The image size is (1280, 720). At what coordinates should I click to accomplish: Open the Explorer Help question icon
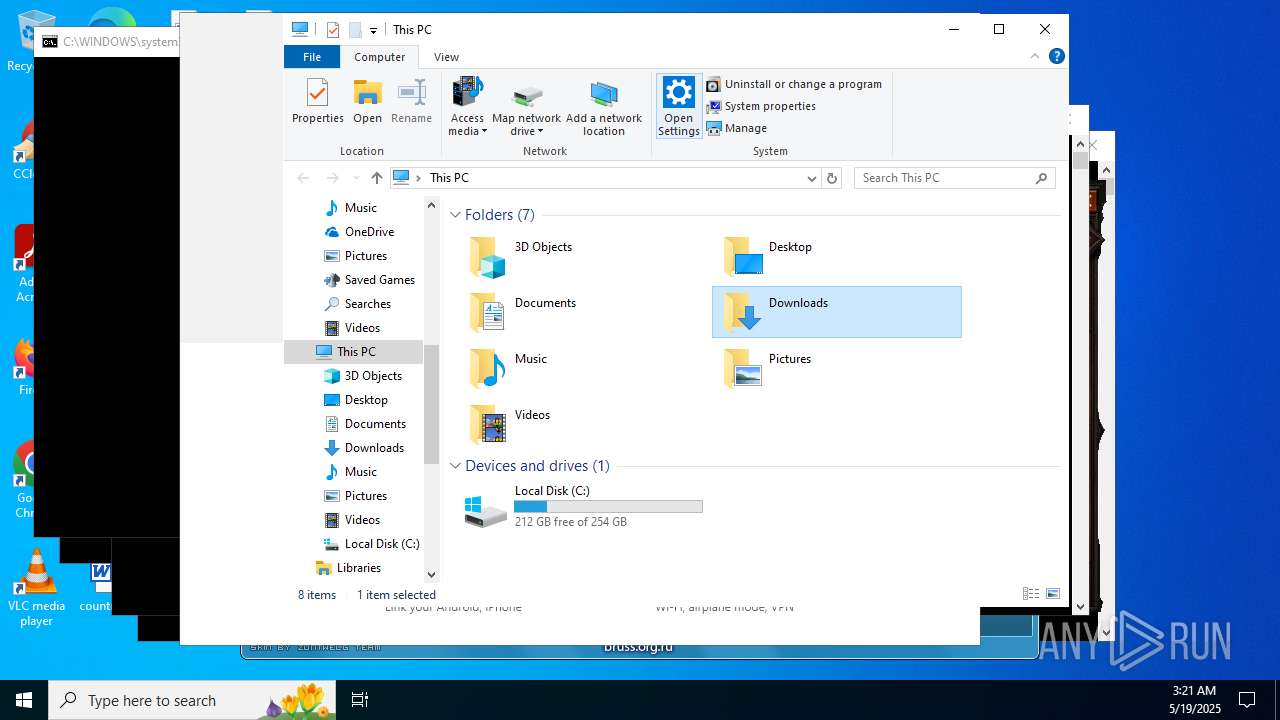click(1056, 57)
